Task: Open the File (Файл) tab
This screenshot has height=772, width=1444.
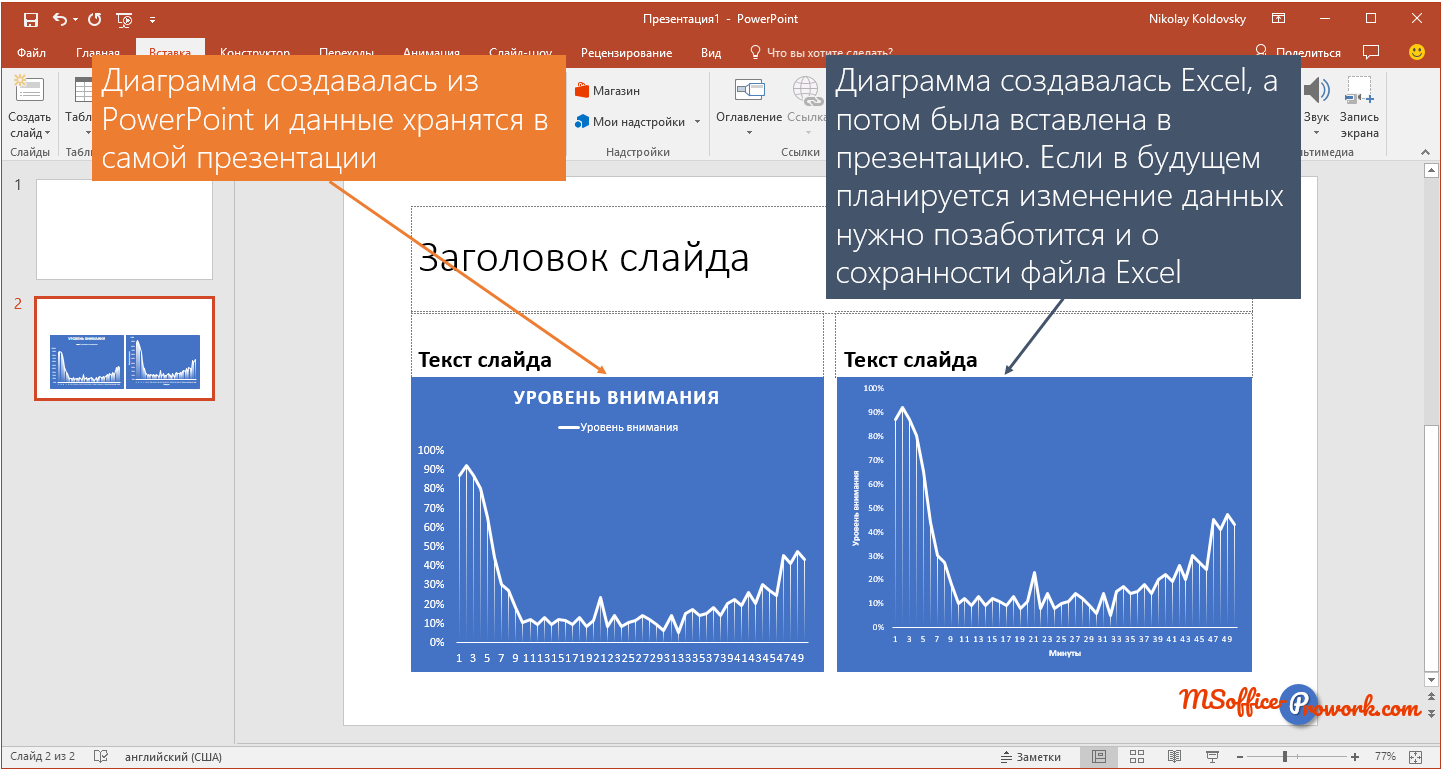Action: 31,53
